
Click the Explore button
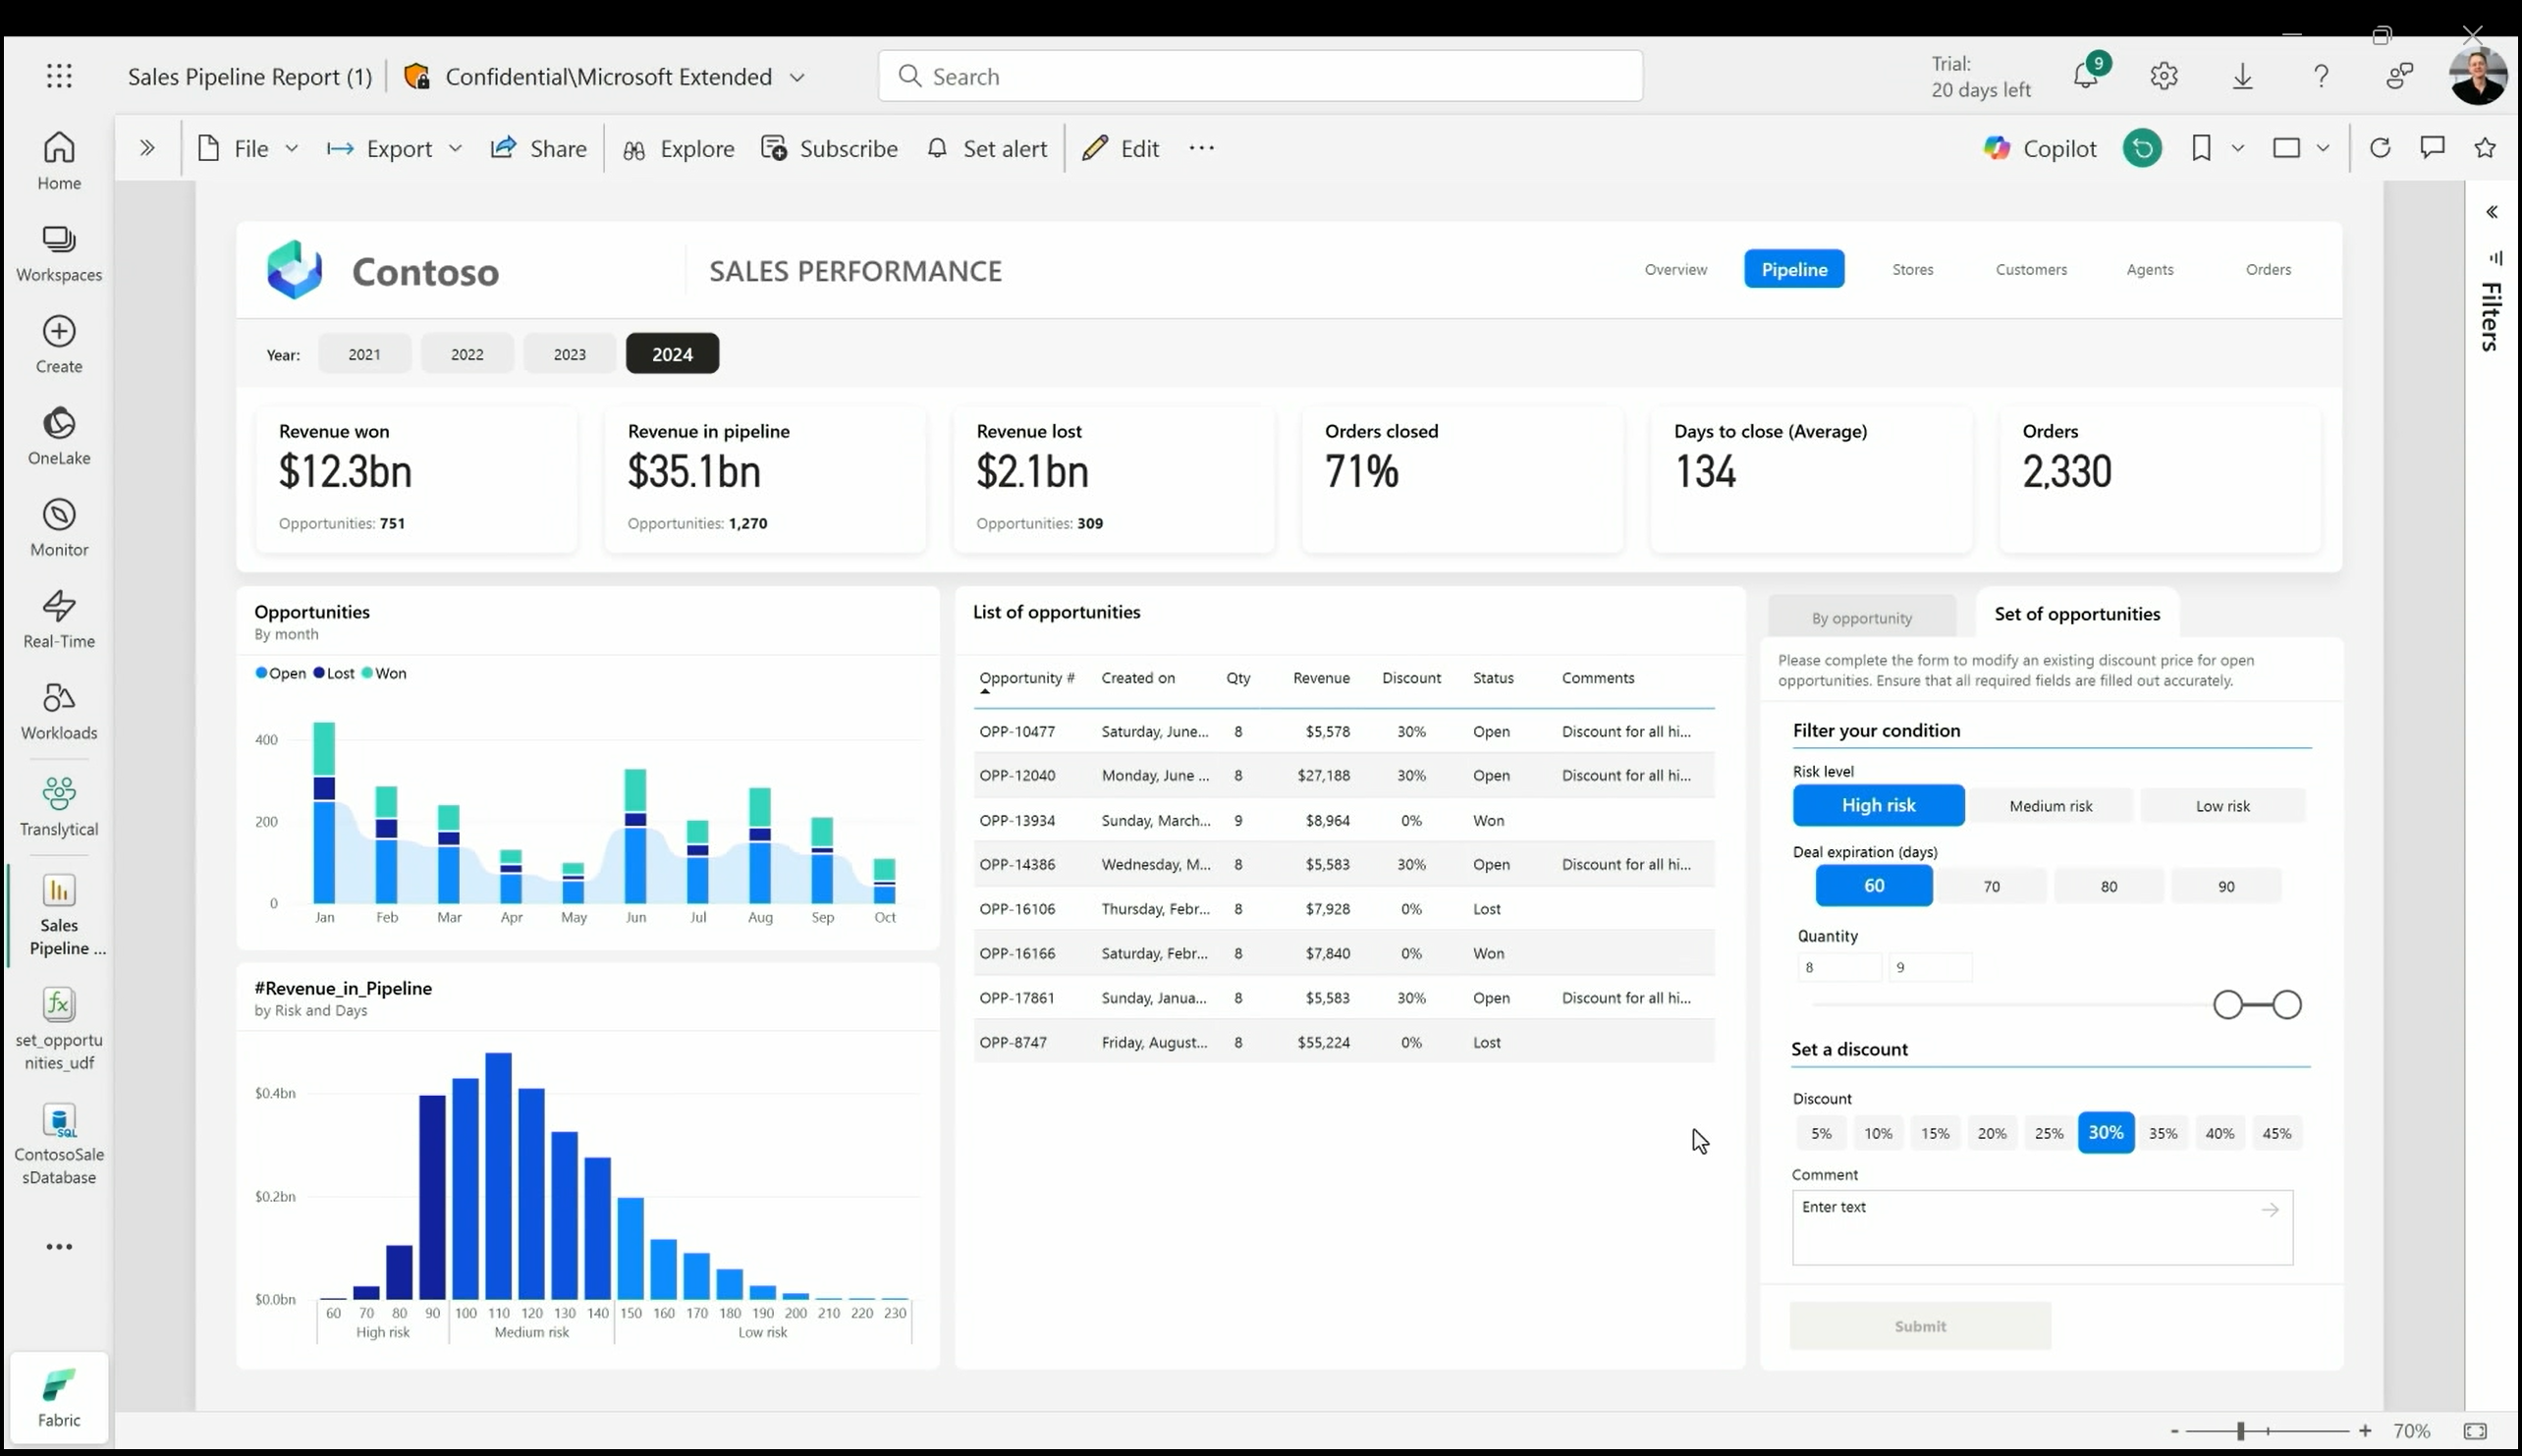point(679,148)
